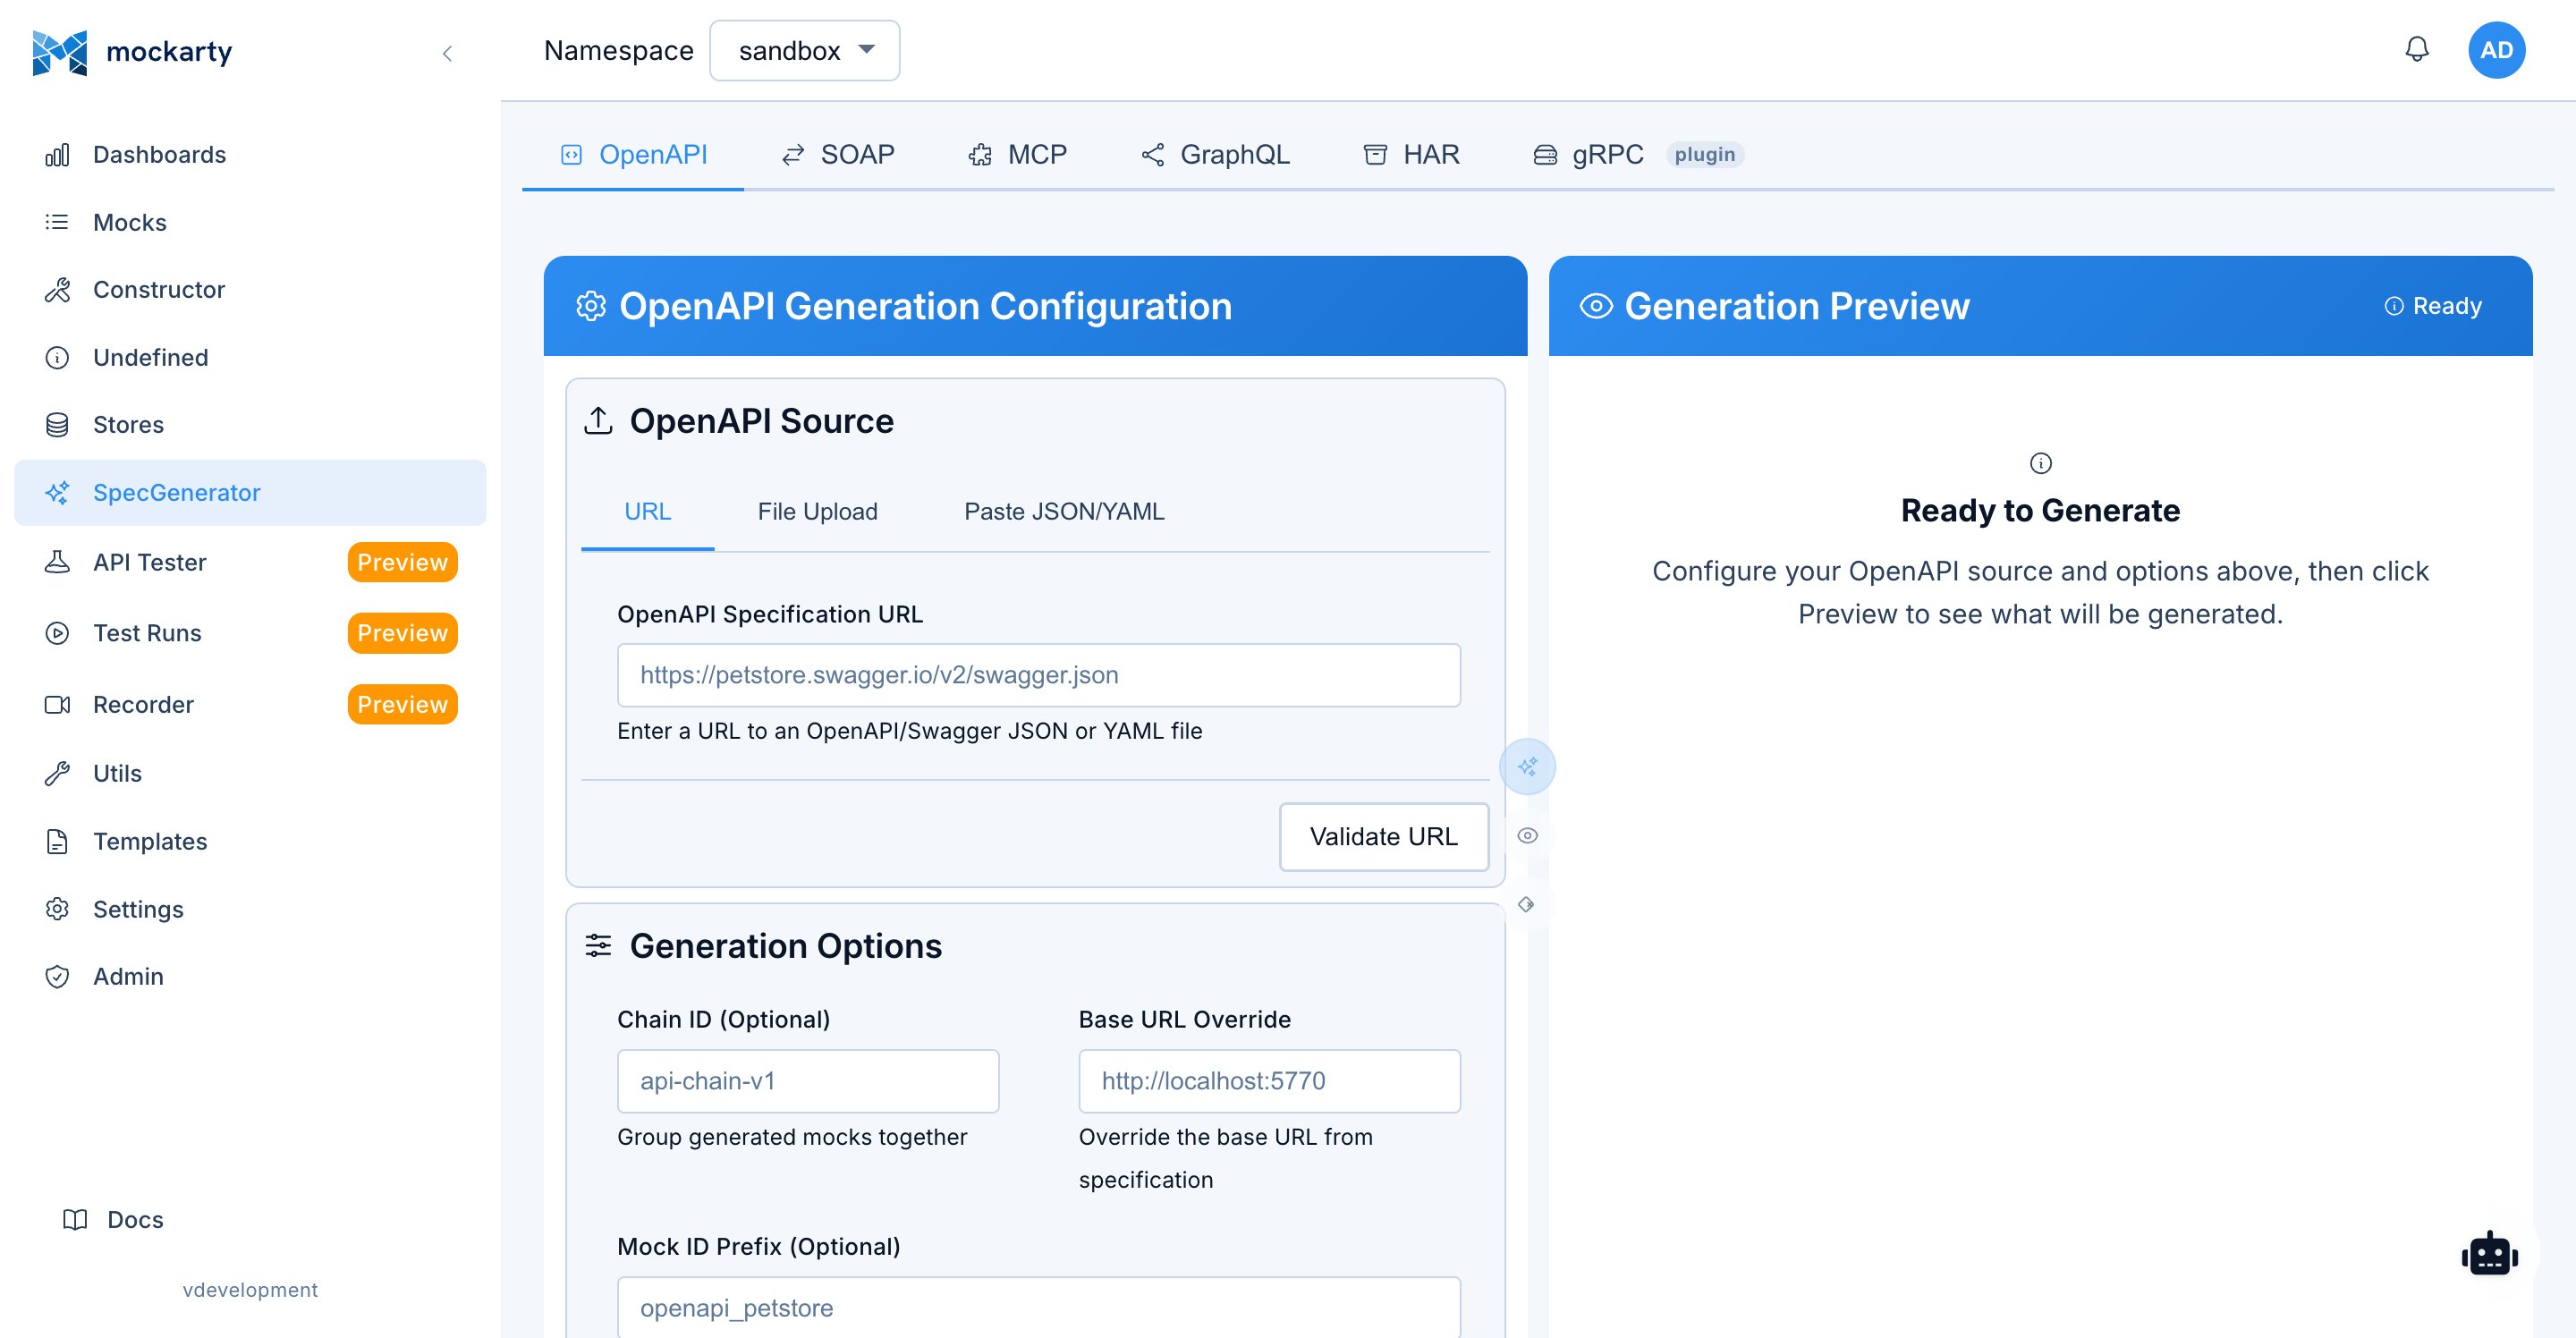Image resolution: width=2576 pixels, height=1338 pixels.
Task: Focus the Mock ID Prefix field
Action: pyautogui.click(x=1038, y=1306)
